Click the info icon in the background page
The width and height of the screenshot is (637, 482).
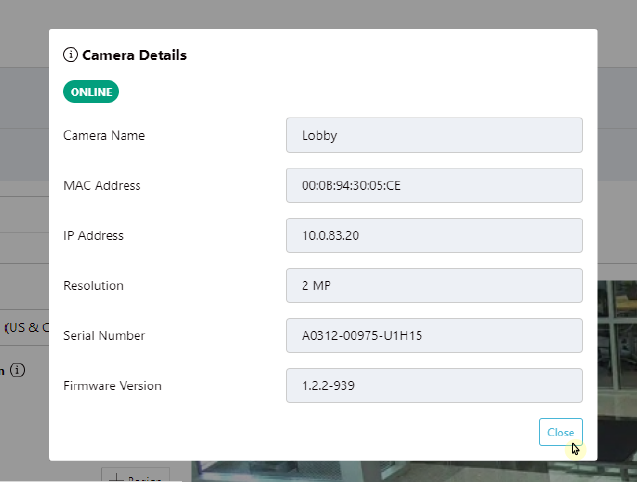click(x=17, y=370)
